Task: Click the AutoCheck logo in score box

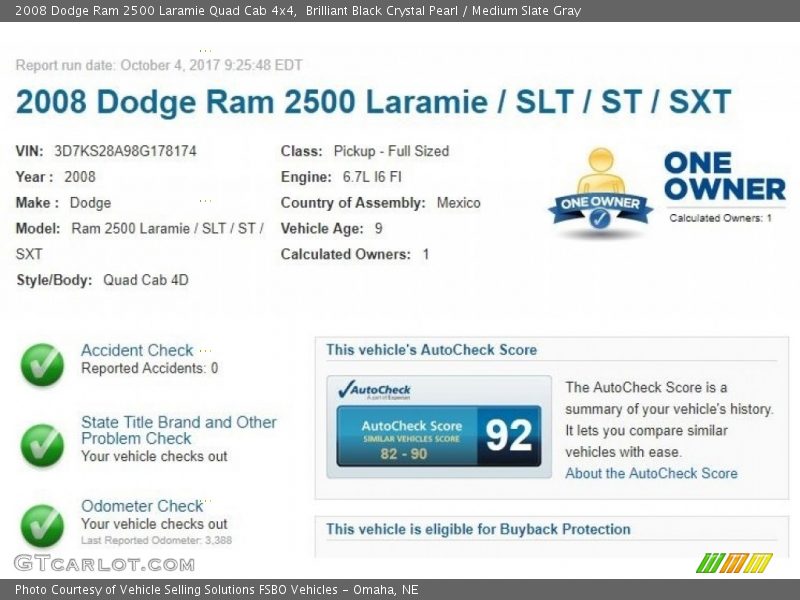Action: tap(375, 390)
